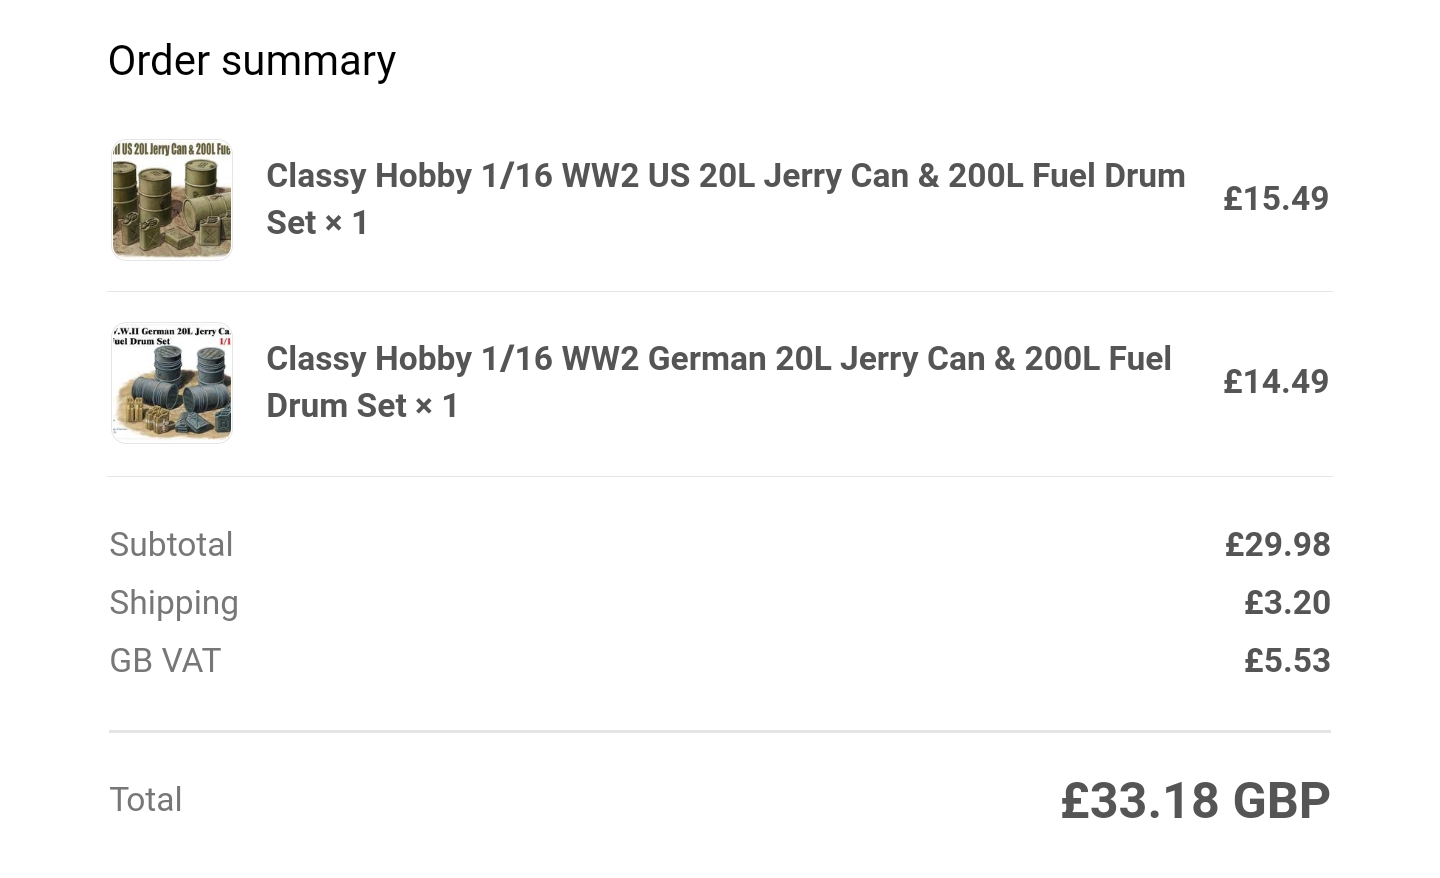Click the Order summary heading

point(252,61)
